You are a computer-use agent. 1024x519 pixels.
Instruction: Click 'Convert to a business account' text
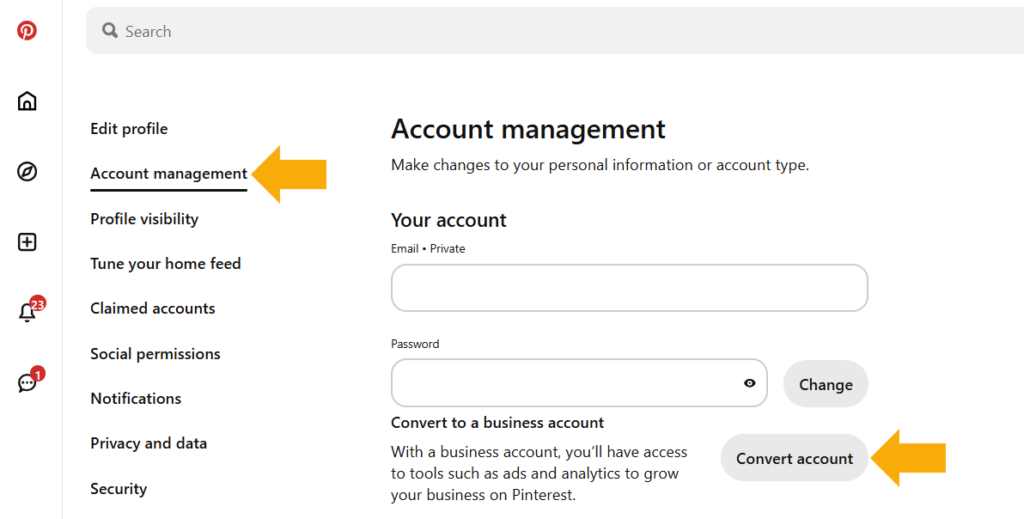tap(498, 423)
